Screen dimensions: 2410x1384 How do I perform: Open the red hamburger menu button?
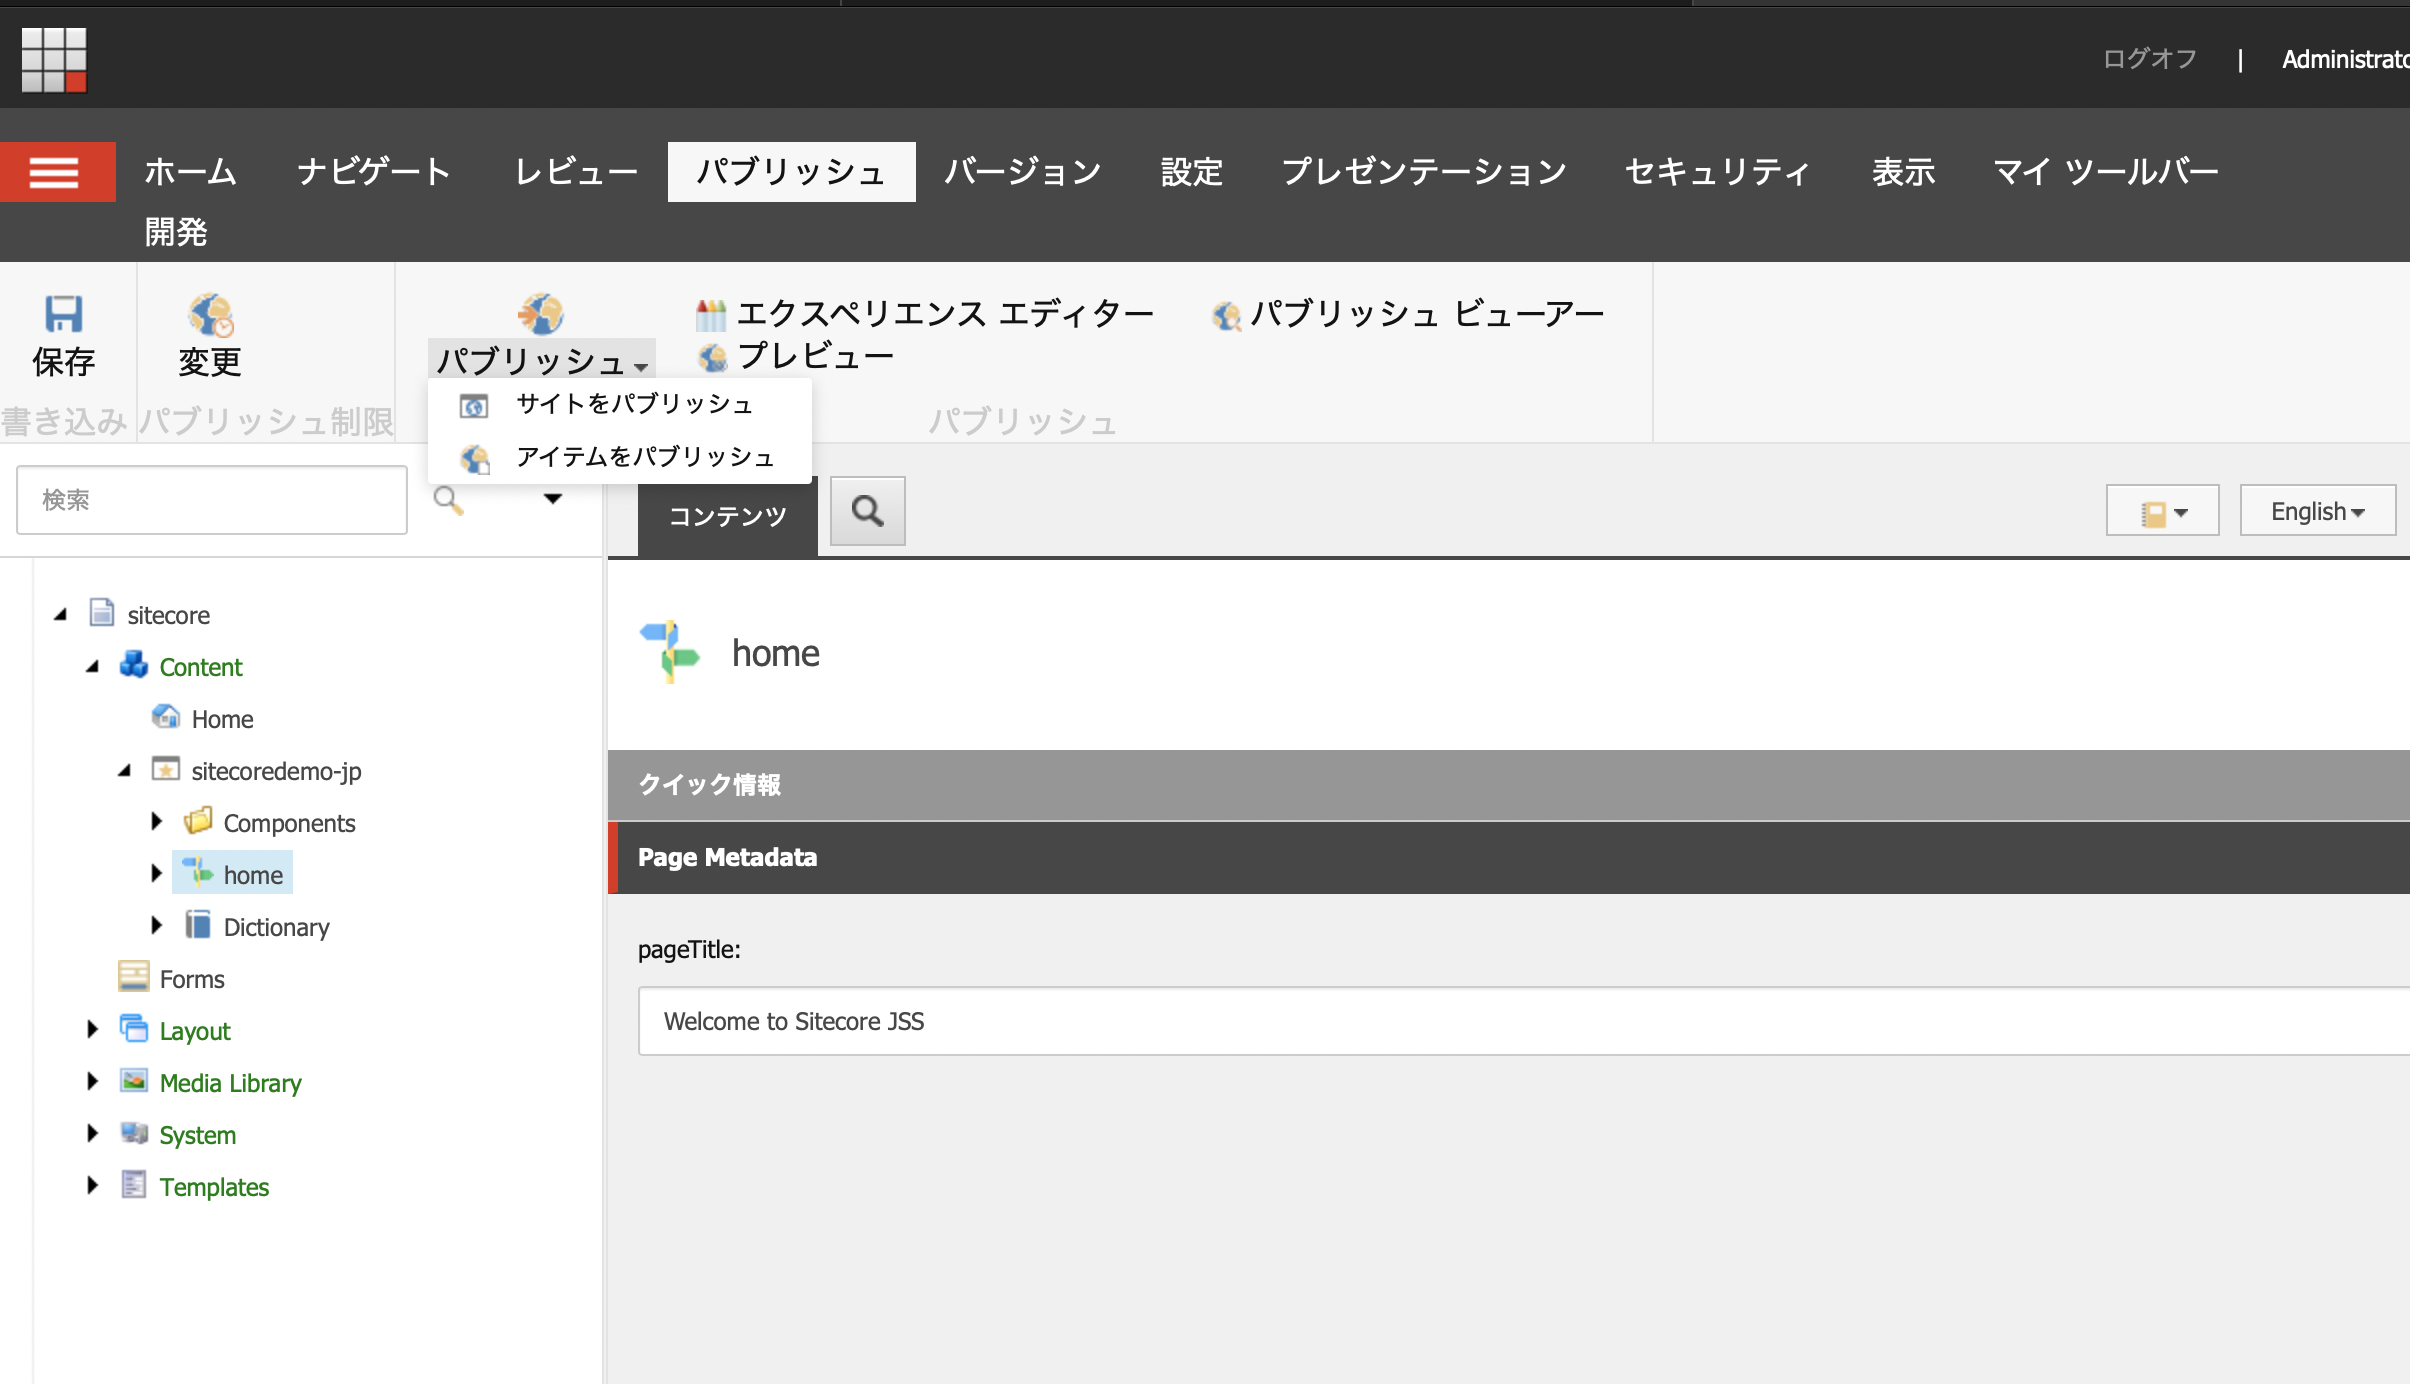click(57, 172)
